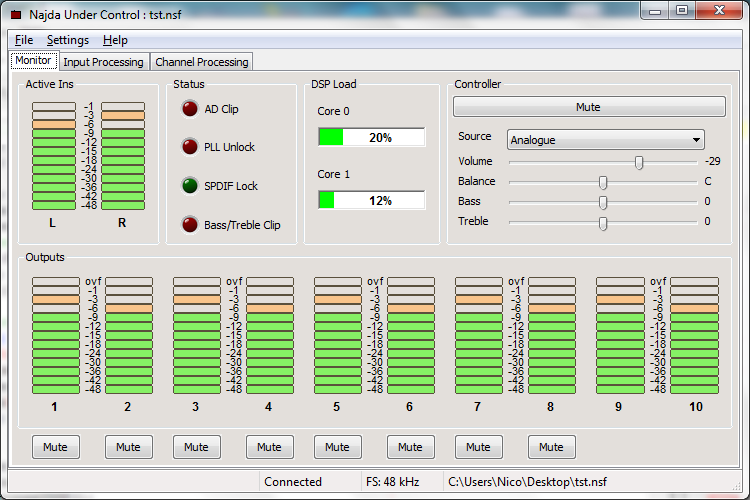Screen dimensions: 750x500
Task: Click the Core 0 label
Action: [x=333, y=111]
